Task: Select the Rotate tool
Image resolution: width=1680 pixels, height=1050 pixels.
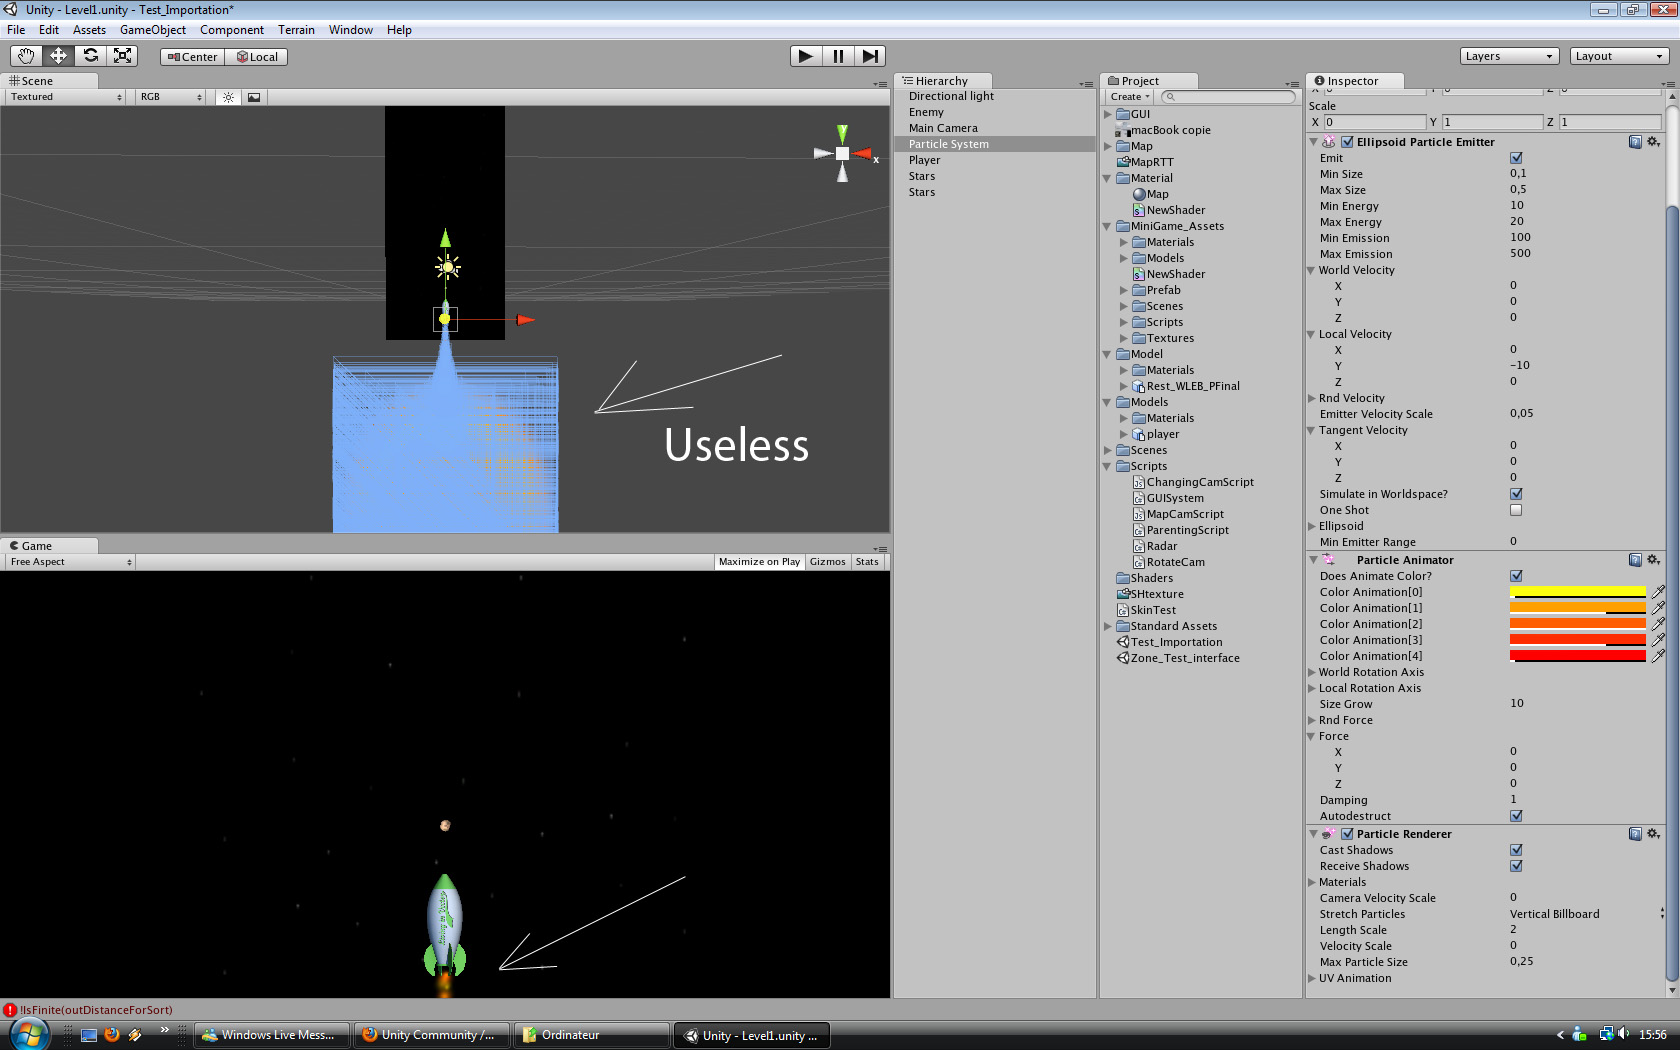Action: pyautogui.click(x=90, y=56)
